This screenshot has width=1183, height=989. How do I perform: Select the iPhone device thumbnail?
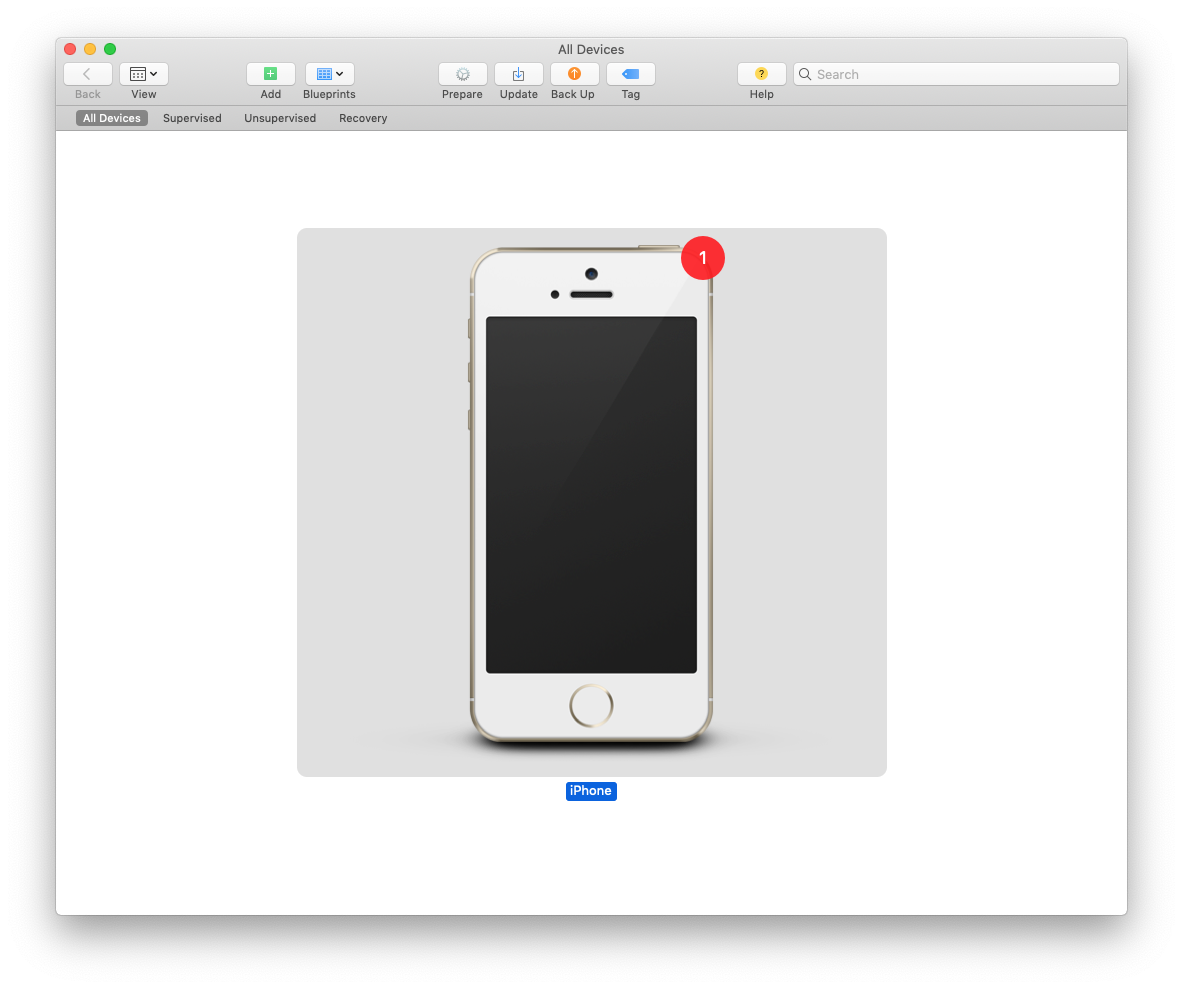click(x=591, y=500)
